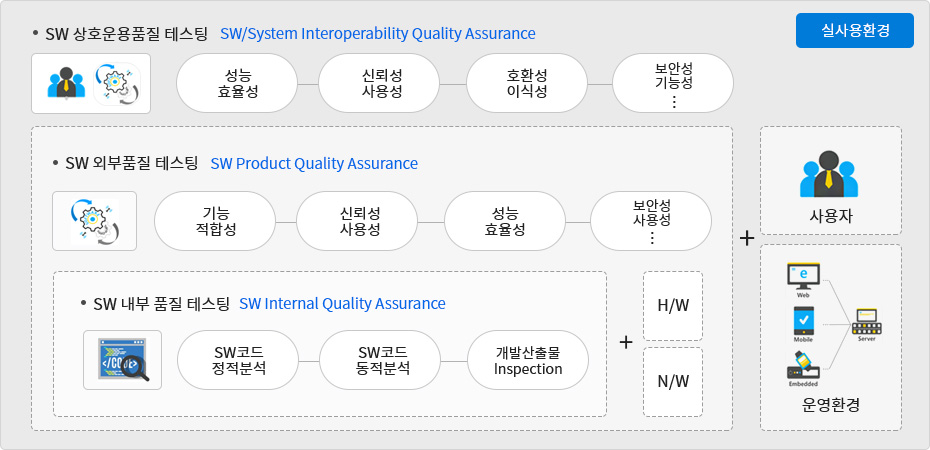This screenshot has width=930, height=450.
Task: Select the 호환성 이식성 pill
Action: 527,83
